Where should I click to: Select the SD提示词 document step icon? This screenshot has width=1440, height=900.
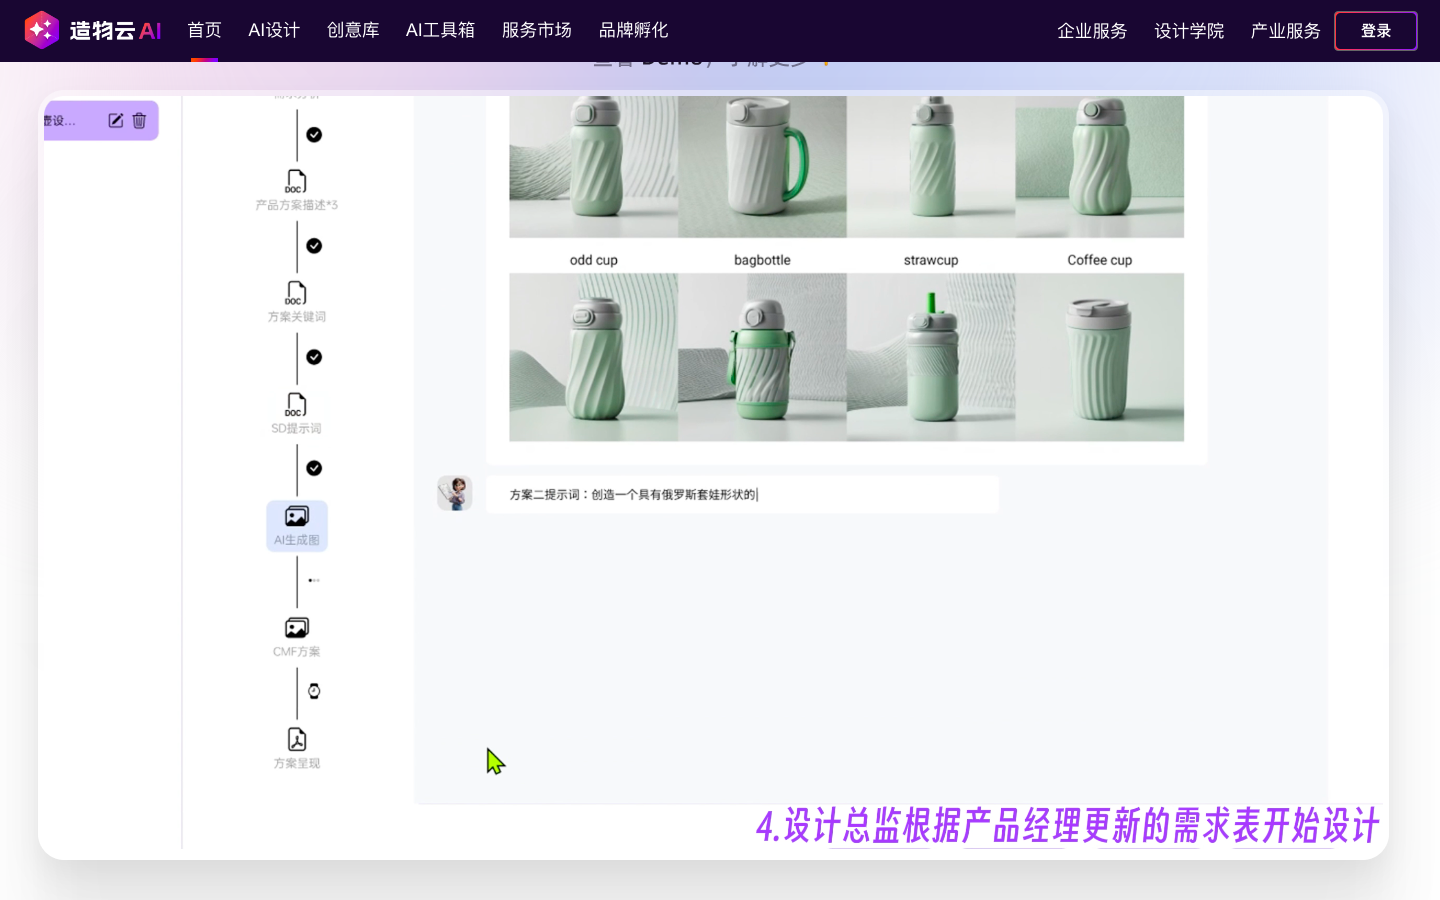[x=296, y=404]
